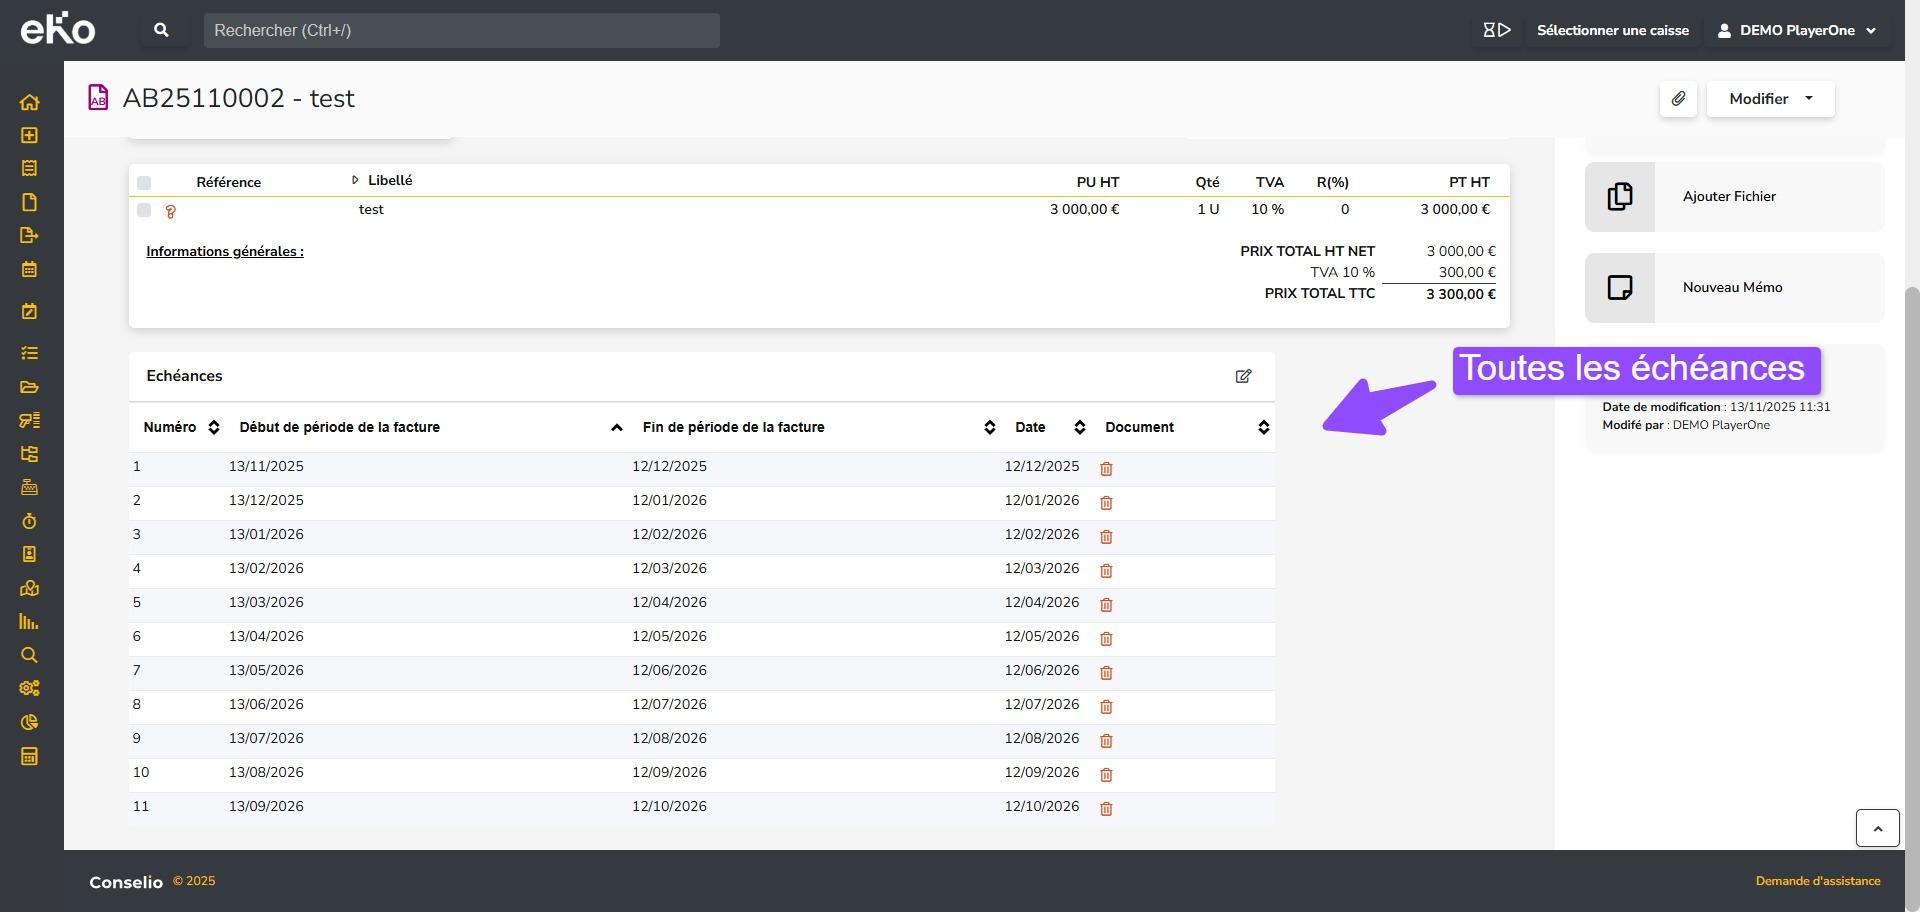Image resolution: width=1920 pixels, height=912 pixels.
Task: Click trash icon for échéance 11
Action: coord(1106,808)
